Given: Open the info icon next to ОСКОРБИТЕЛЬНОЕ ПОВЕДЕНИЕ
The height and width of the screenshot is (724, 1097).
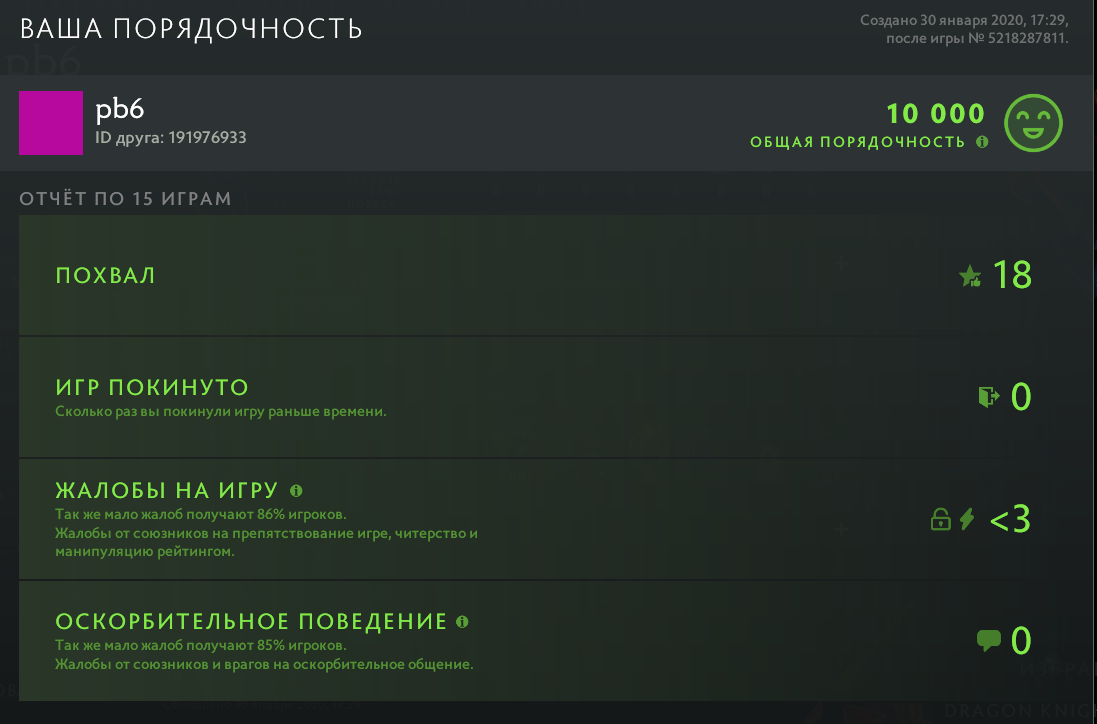Looking at the screenshot, I should [x=462, y=620].
